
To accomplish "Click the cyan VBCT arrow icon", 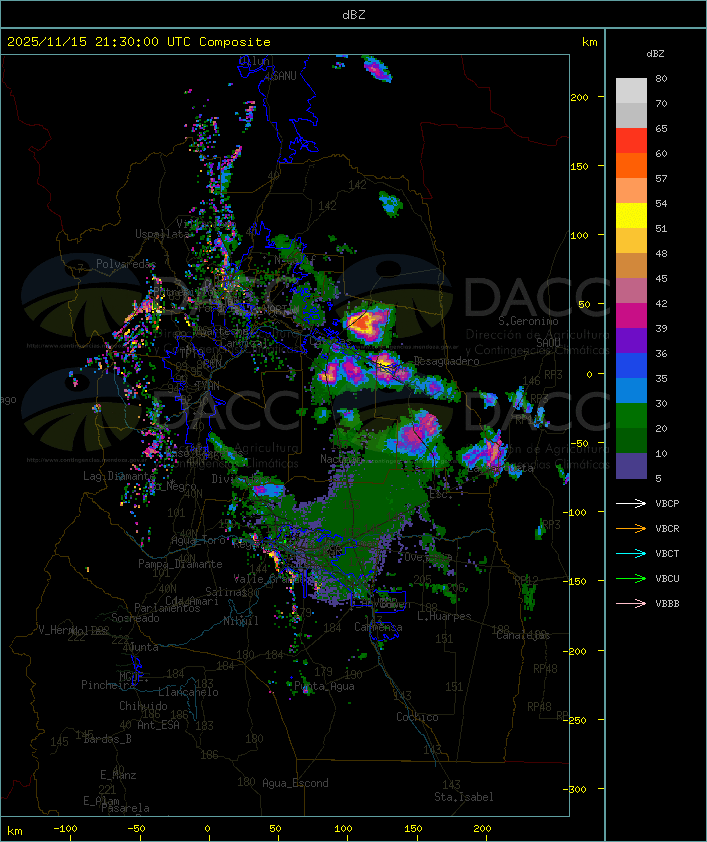I will [631, 553].
